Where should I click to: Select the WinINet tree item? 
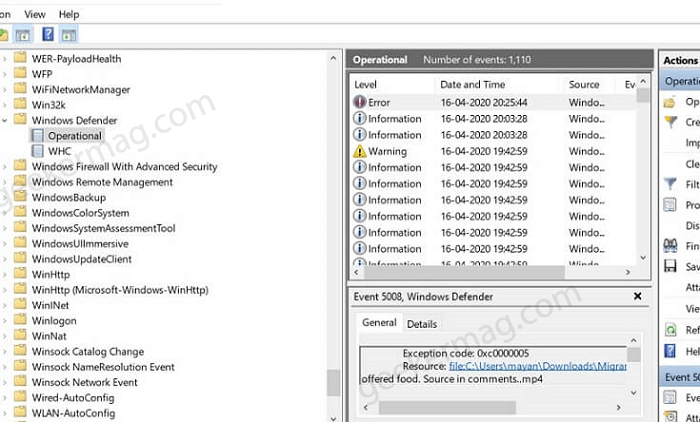[50, 305]
